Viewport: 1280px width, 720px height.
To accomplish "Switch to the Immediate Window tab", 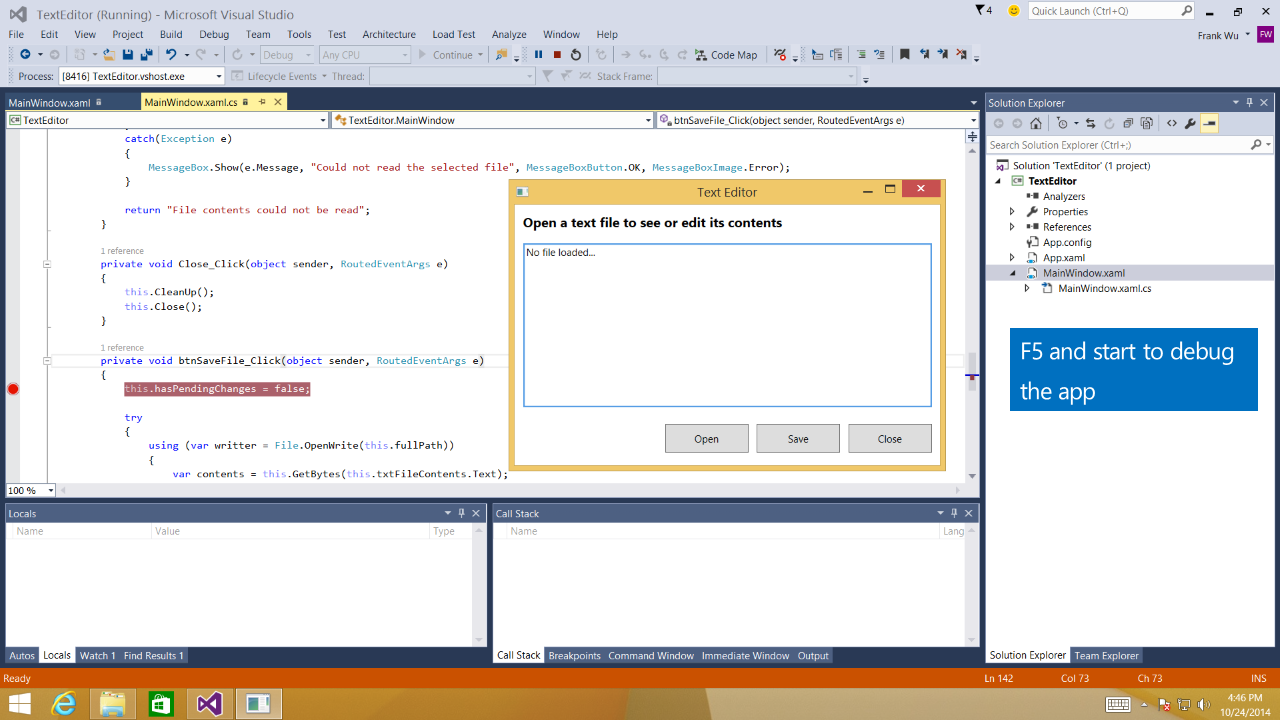I will [x=745, y=656].
